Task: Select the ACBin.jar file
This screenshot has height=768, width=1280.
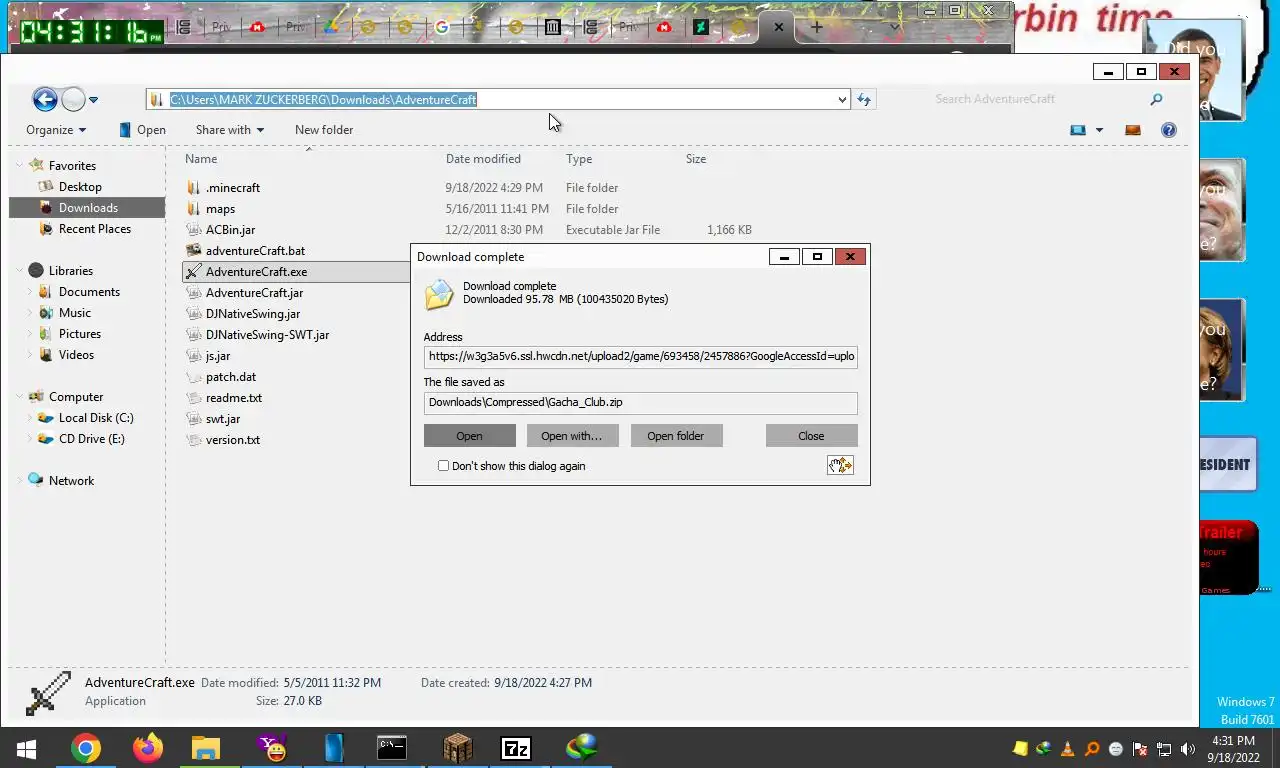Action: click(230, 230)
